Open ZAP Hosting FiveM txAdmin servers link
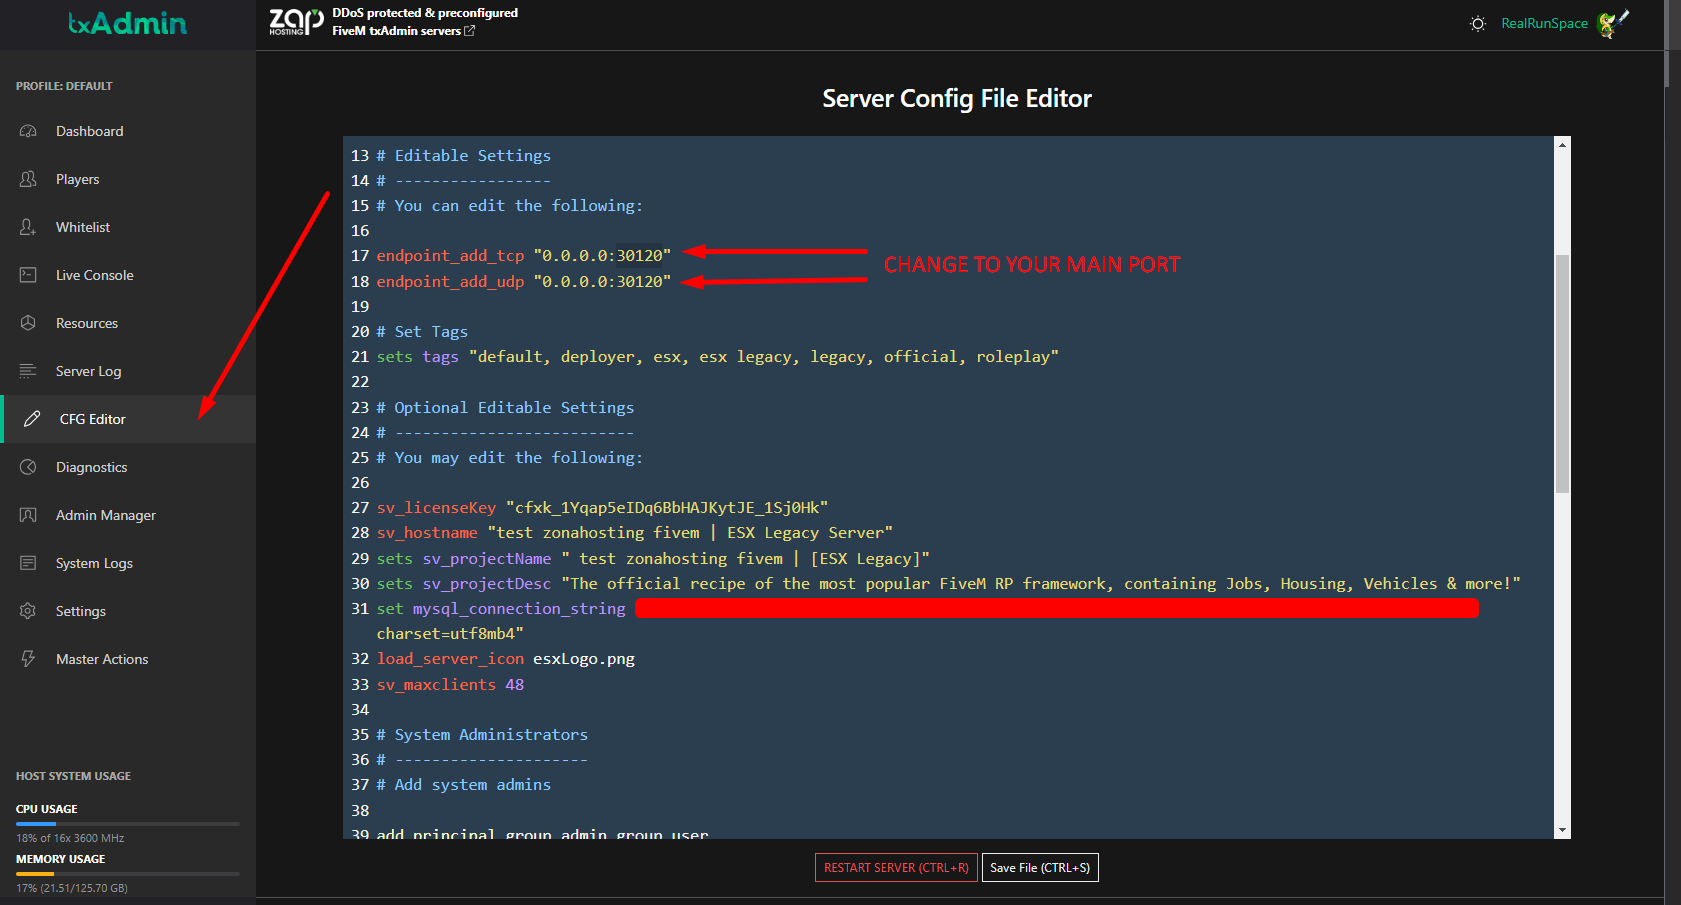Screen dimensions: 1681x905 pos(403,31)
